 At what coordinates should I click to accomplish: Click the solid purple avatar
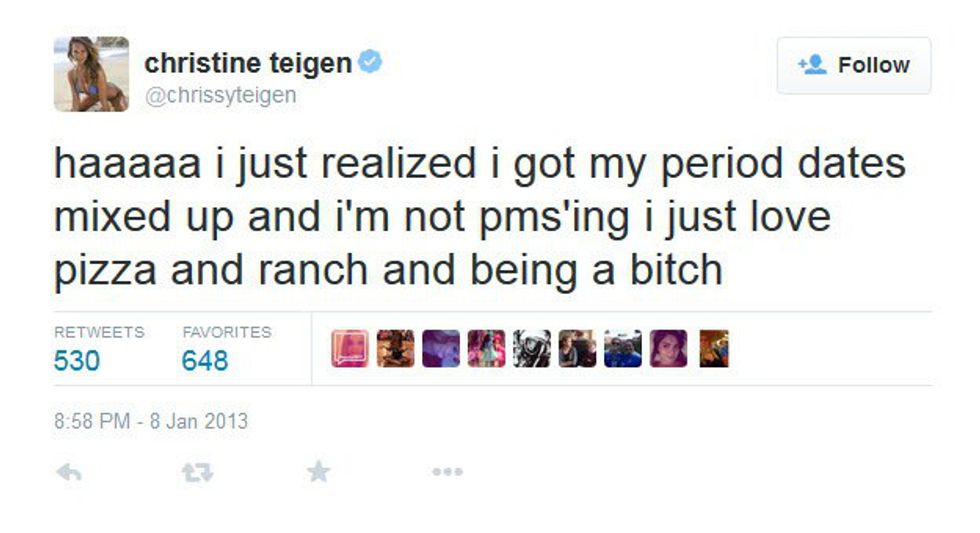coord(440,348)
